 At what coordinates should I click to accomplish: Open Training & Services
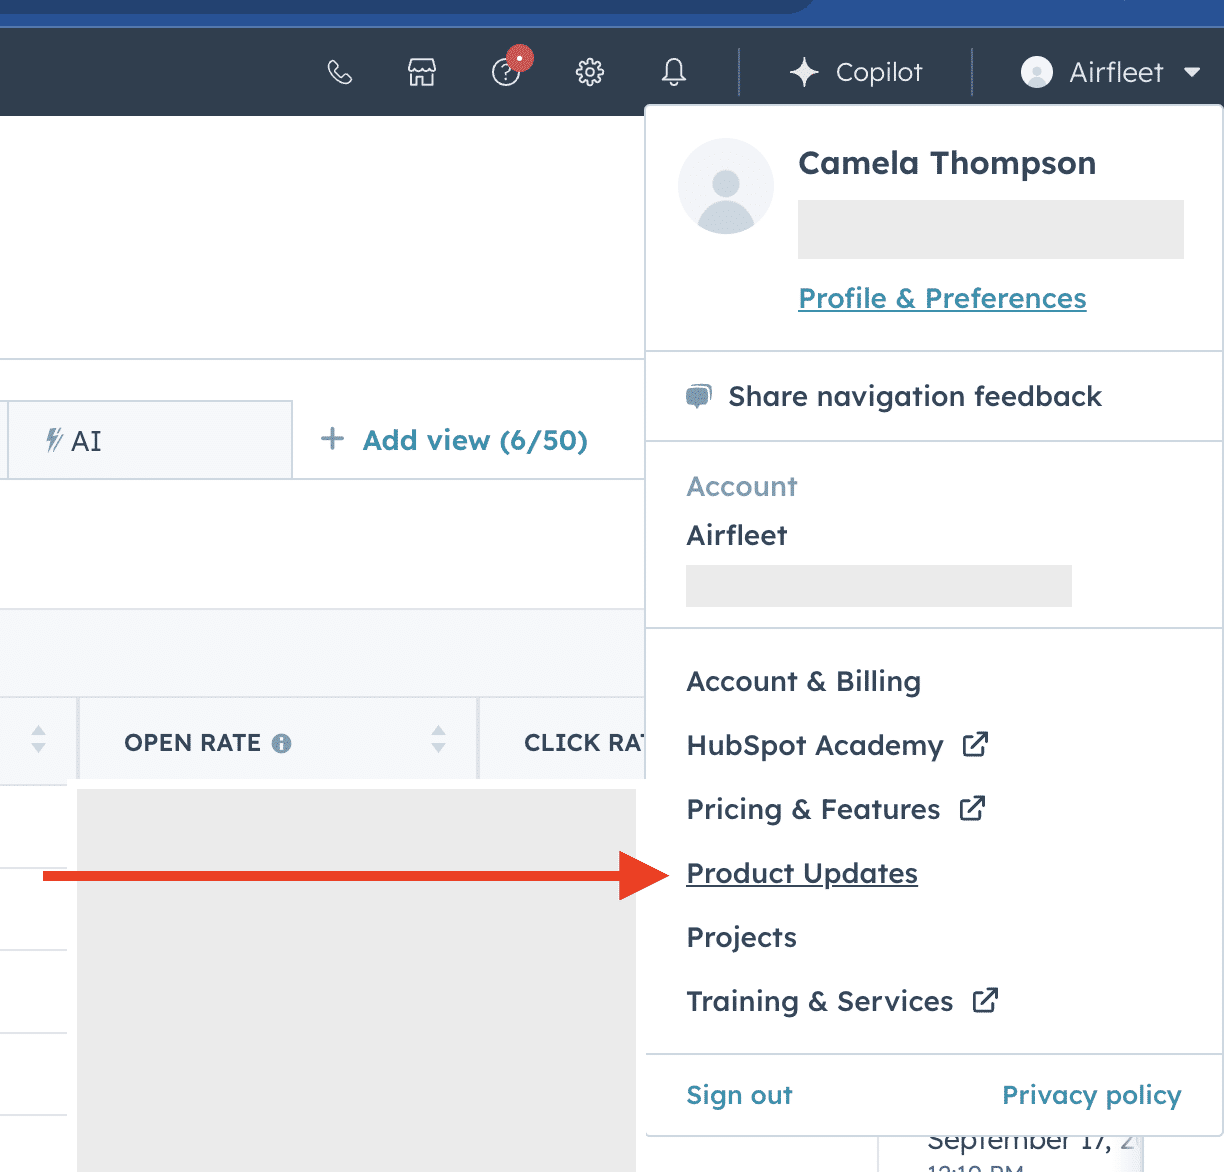pyautogui.click(x=820, y=1001)
